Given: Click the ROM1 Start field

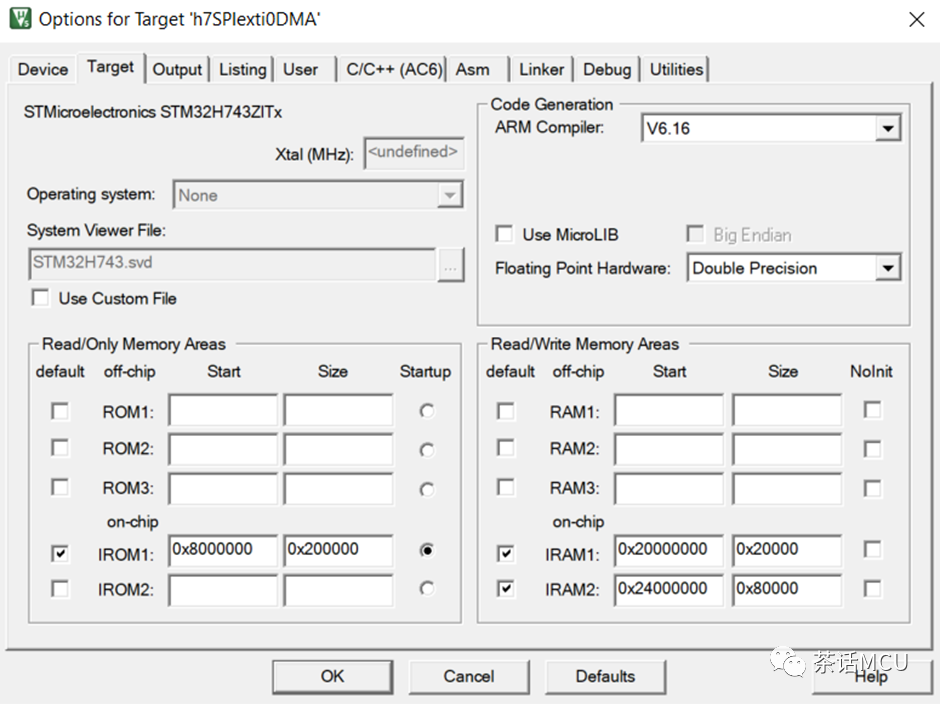Looking at the screenshot, I should (x=223, y=410).
